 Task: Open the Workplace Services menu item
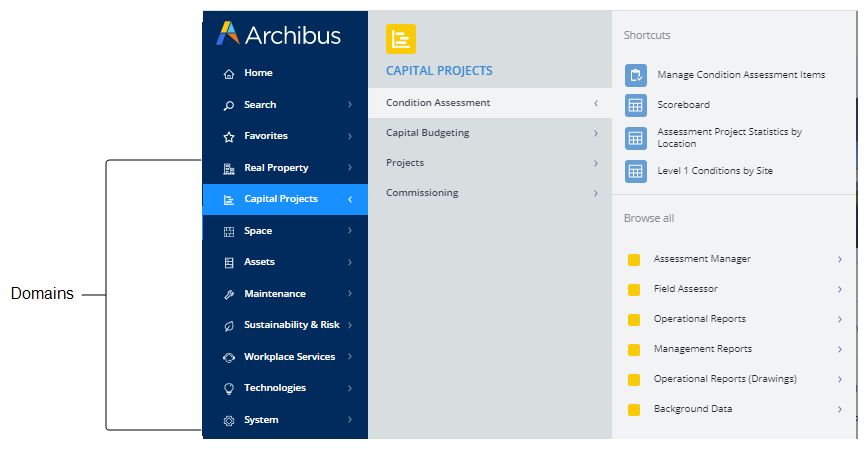tap(289, 357)
